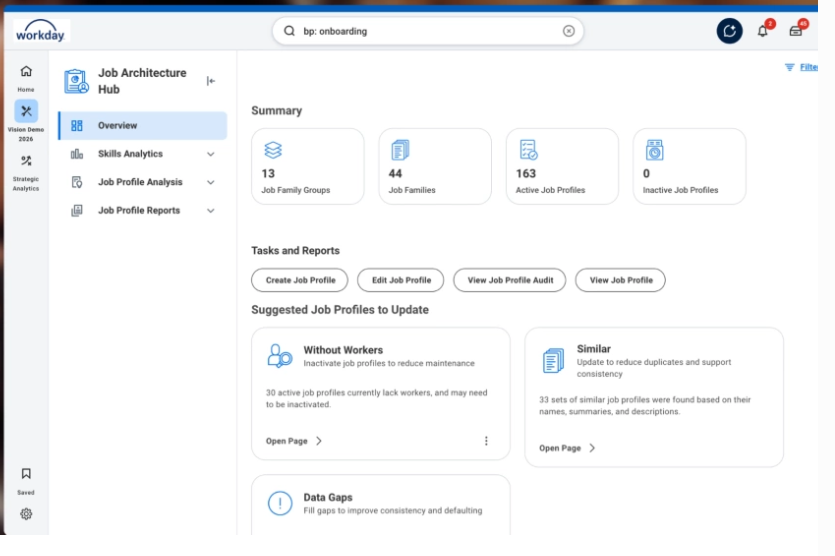
Task: Open Page on the Without Workers card
Action: (x=294, y=441)
